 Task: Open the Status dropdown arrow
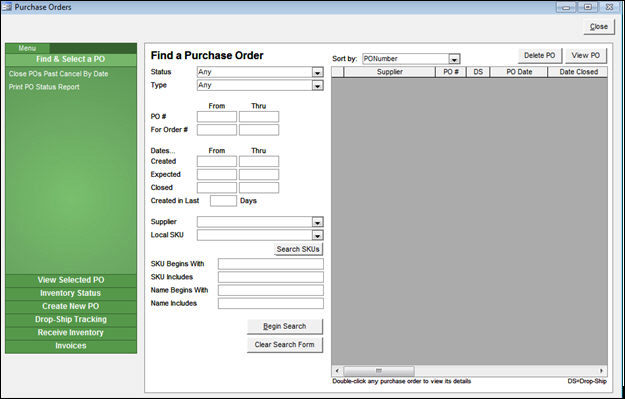(x=317, y=72)
